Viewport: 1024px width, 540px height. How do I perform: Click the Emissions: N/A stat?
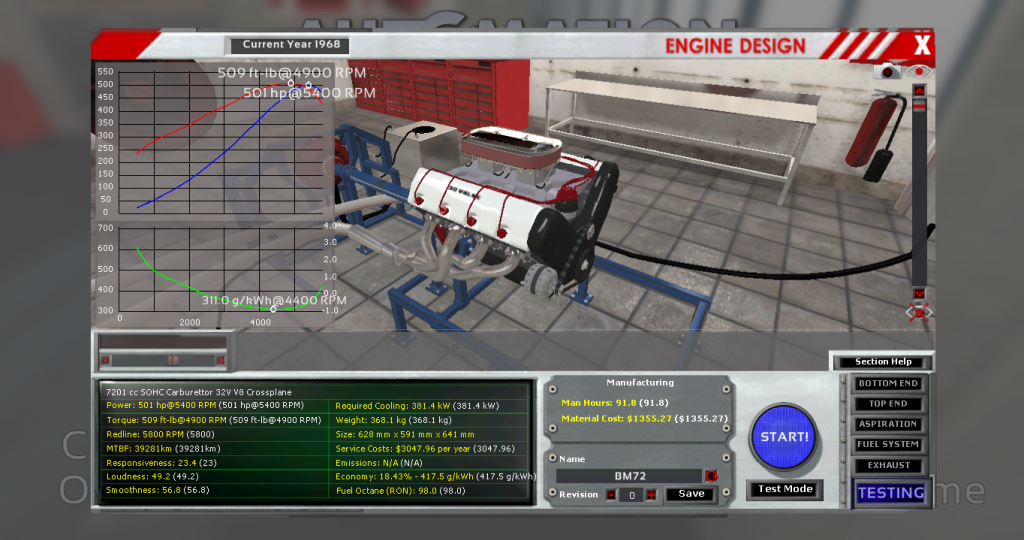pos(379,463)
